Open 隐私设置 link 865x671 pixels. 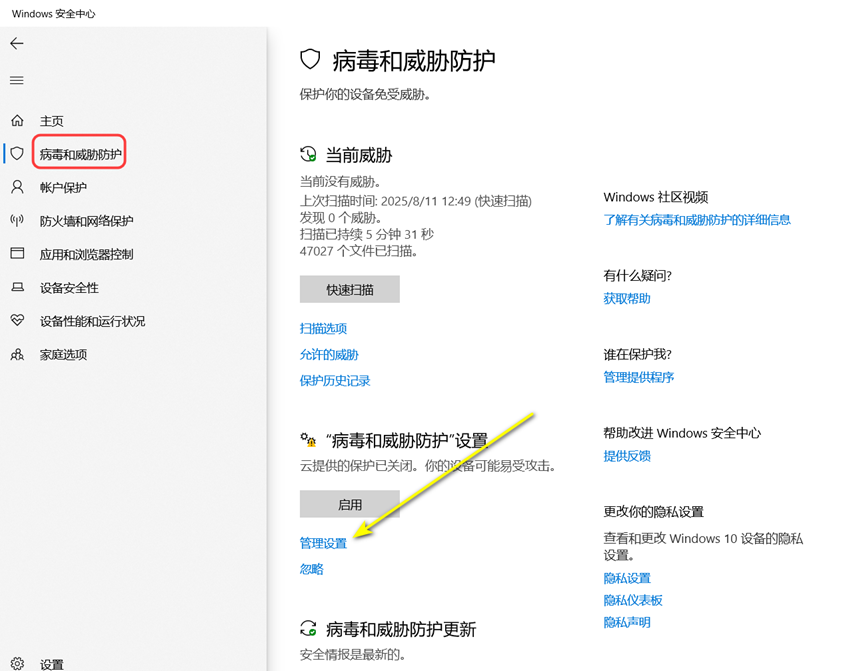pos(627,578)
